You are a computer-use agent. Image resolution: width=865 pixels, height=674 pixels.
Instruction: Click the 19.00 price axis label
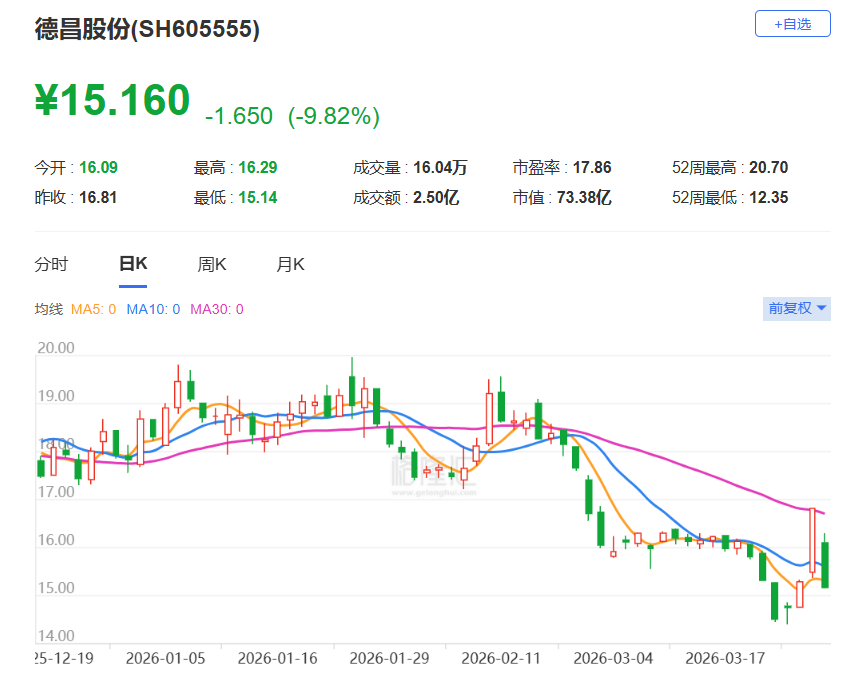click(56, 396)
